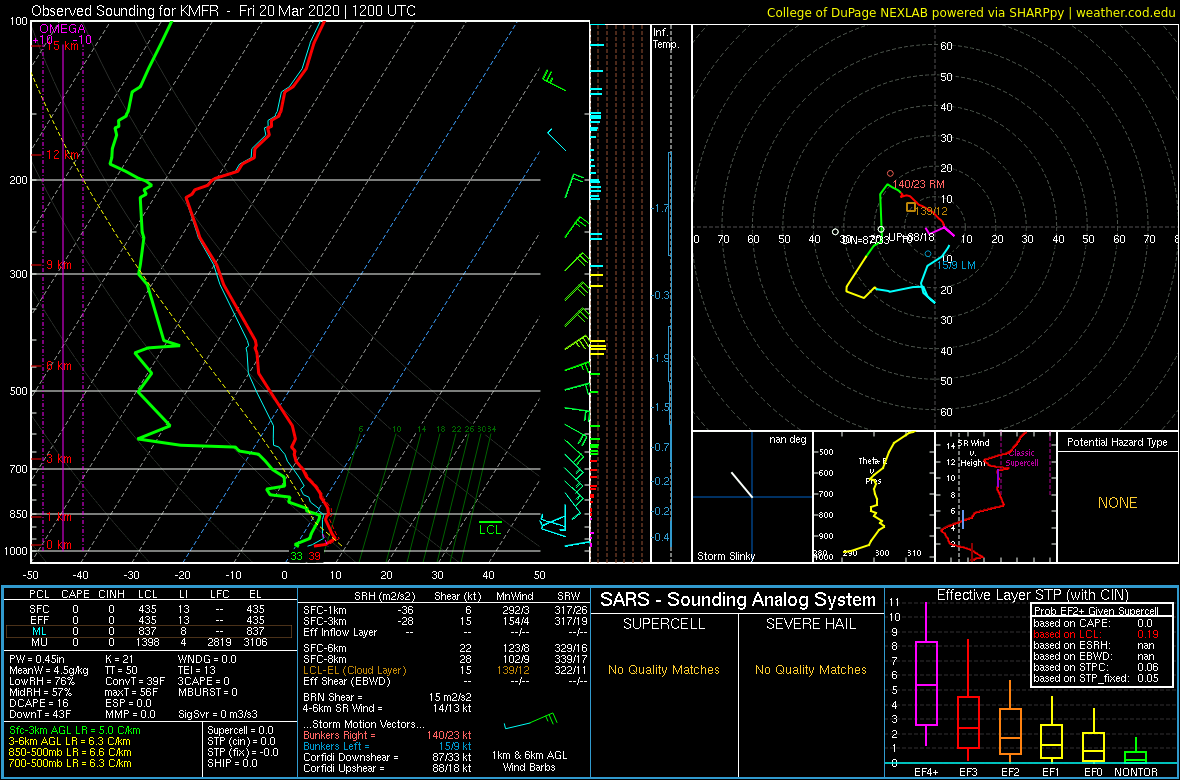Image resolution: width=1180 pixels, height=780 pixels.
Task: Click the "Corfidi Upshear =" line
Action: 387,768
